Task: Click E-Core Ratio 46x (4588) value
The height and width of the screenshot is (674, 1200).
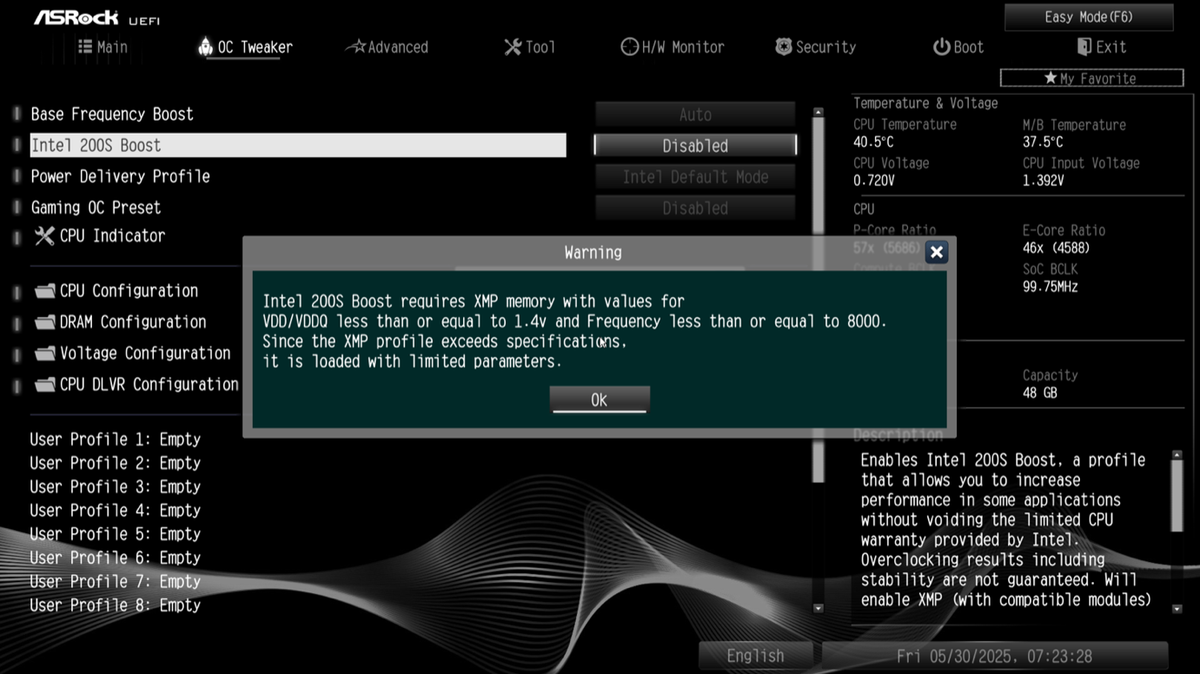Action: point(1056,248)
